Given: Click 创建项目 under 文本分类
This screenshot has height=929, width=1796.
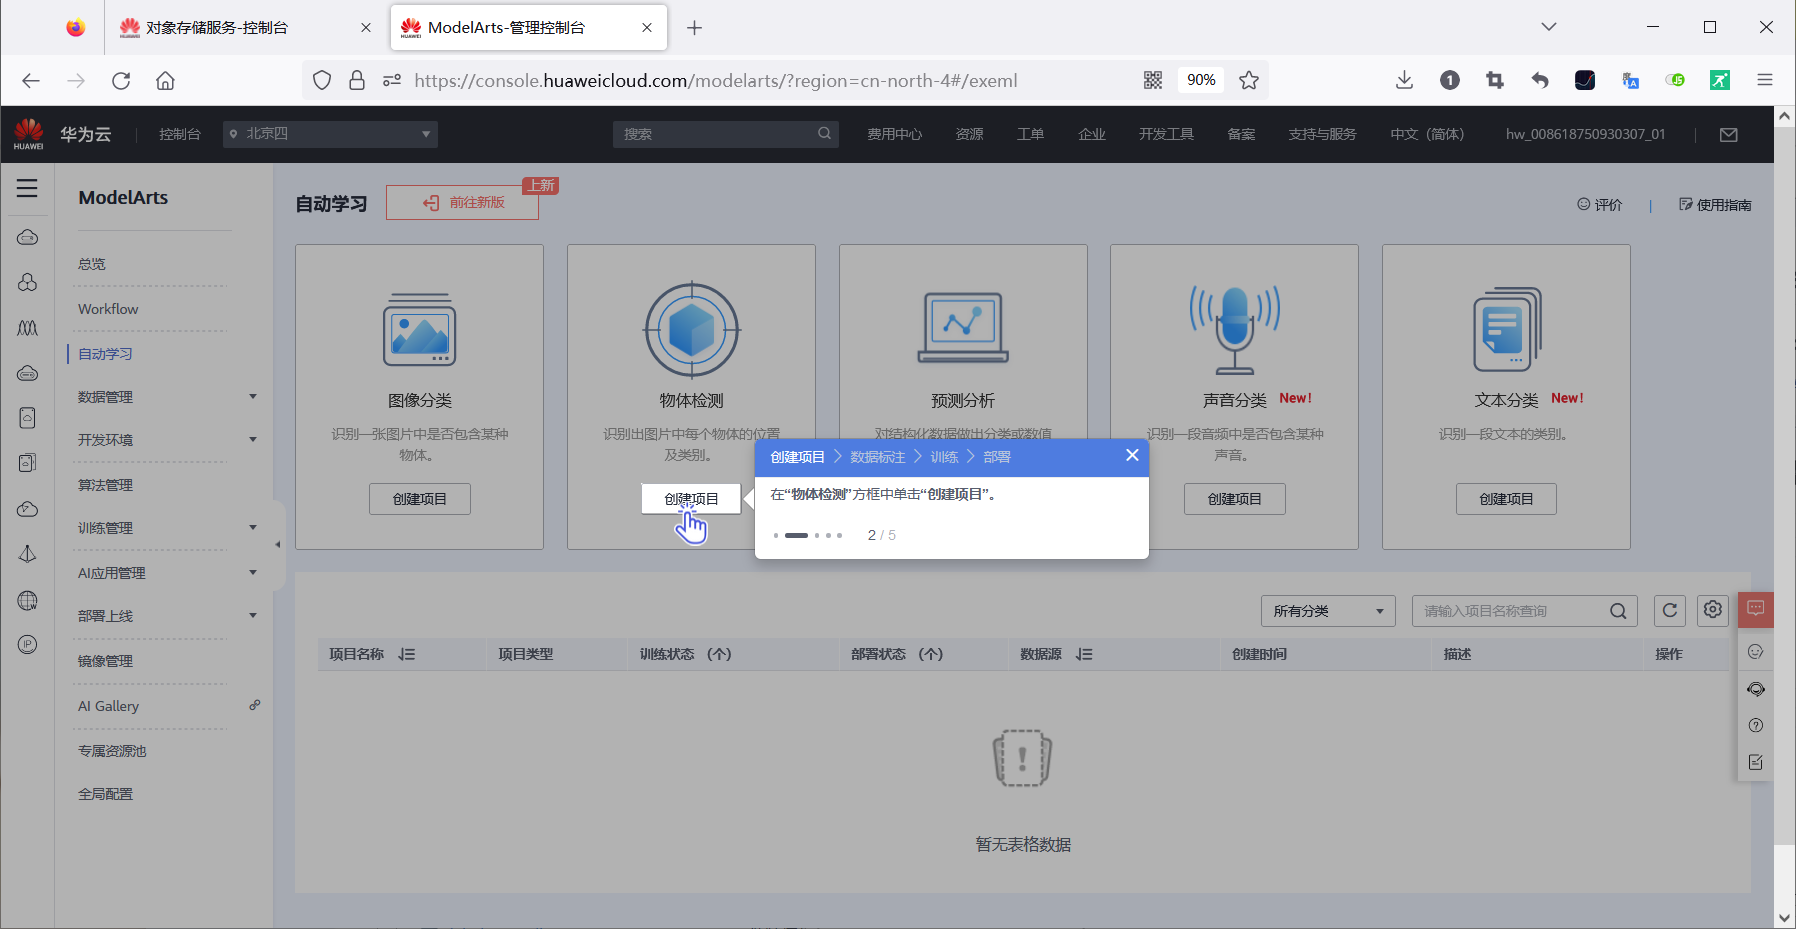Looking at the screenshot, I should [x=1506, y=499].
